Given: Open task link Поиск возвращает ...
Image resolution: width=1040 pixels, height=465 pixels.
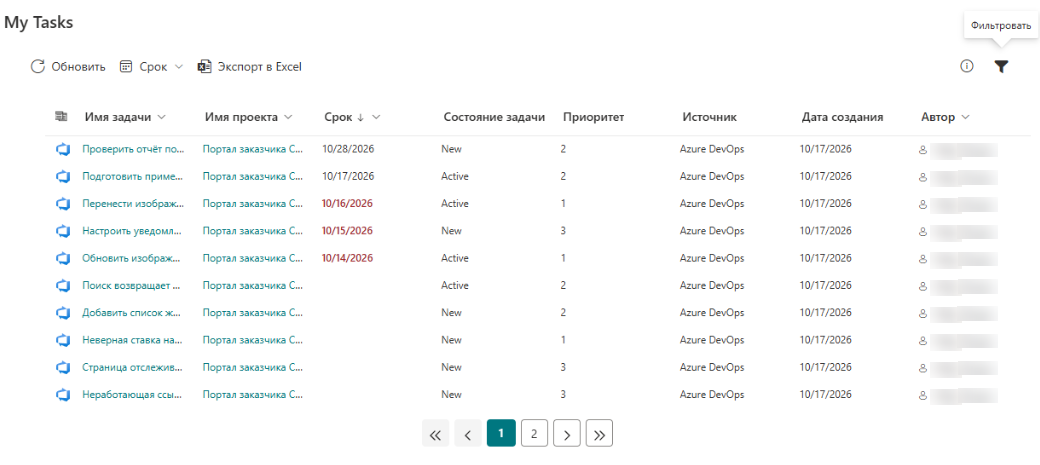Looking at the screenshot, I should [131, 285].
